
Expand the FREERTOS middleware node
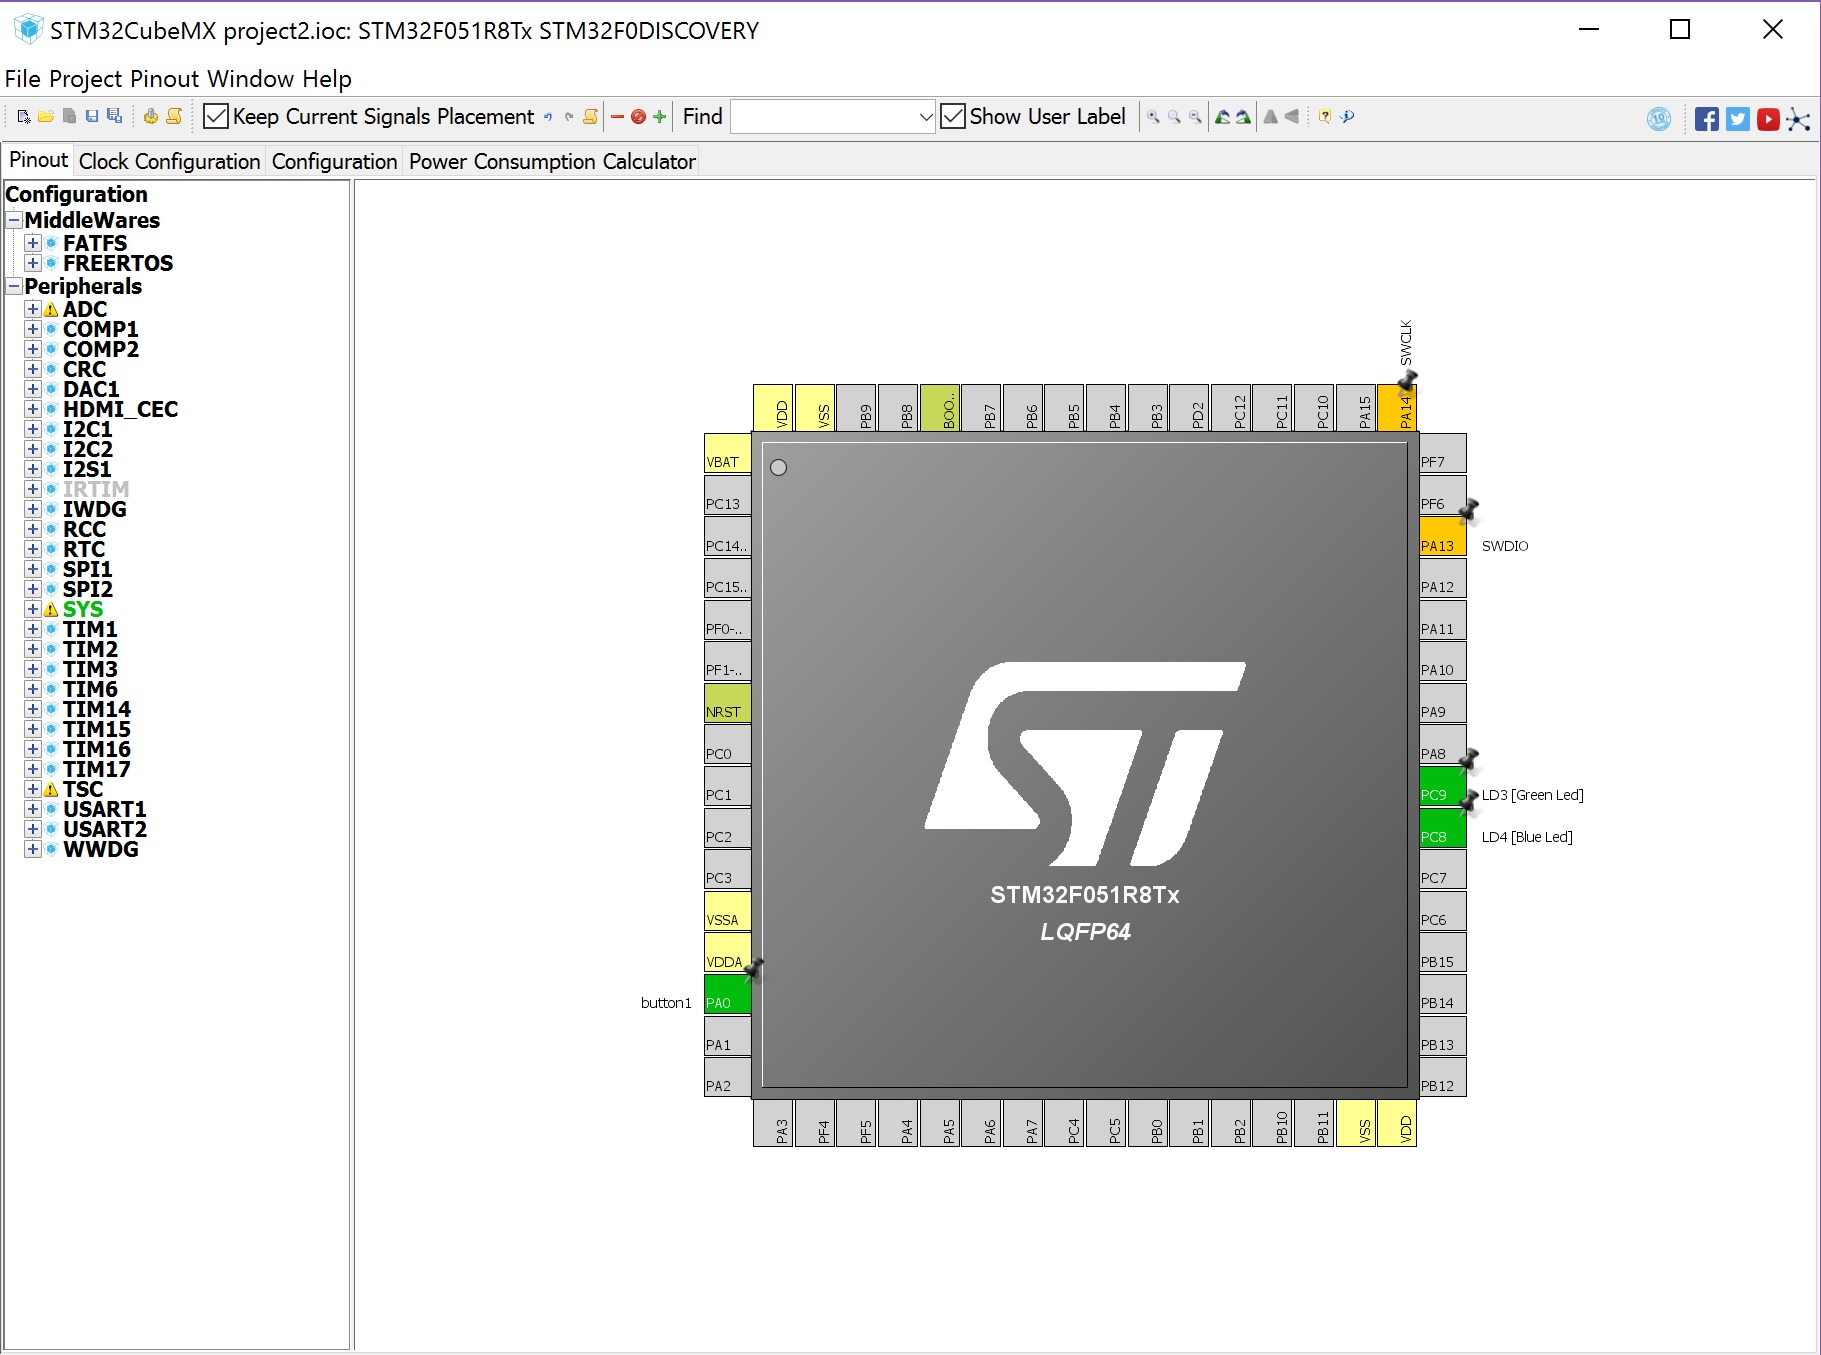(33, 263)
